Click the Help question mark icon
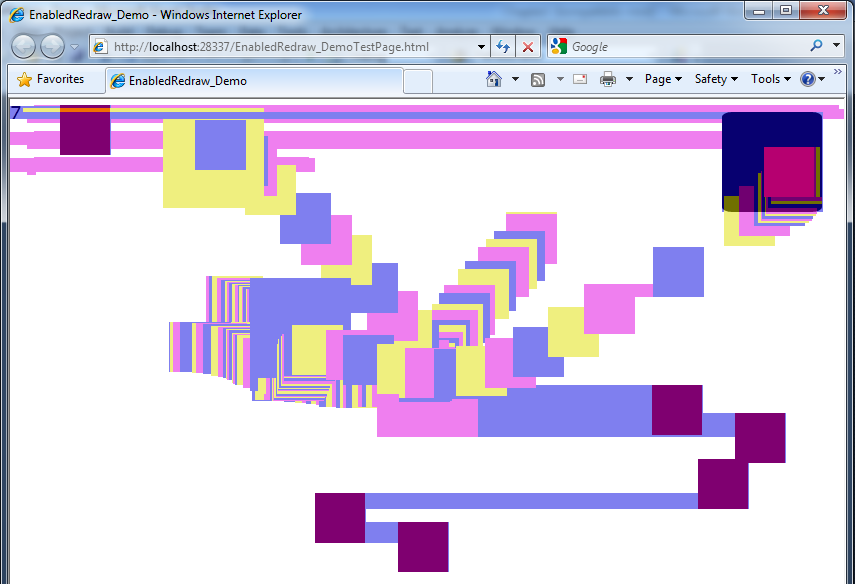 [x=808, y=79]
